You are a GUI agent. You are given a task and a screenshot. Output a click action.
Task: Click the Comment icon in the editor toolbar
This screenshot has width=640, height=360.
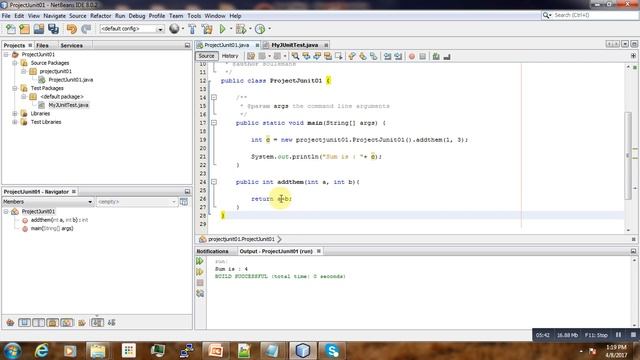436,56
